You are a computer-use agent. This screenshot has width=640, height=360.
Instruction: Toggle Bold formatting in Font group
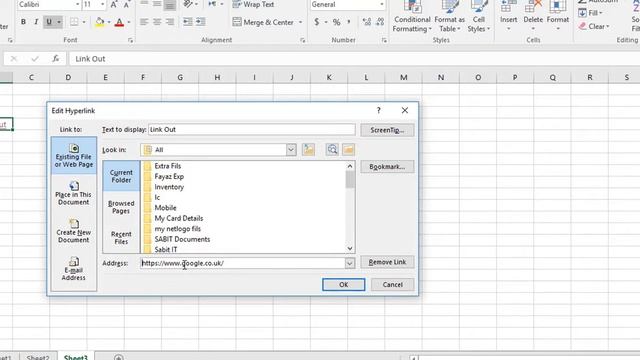[x=23, y=22]
